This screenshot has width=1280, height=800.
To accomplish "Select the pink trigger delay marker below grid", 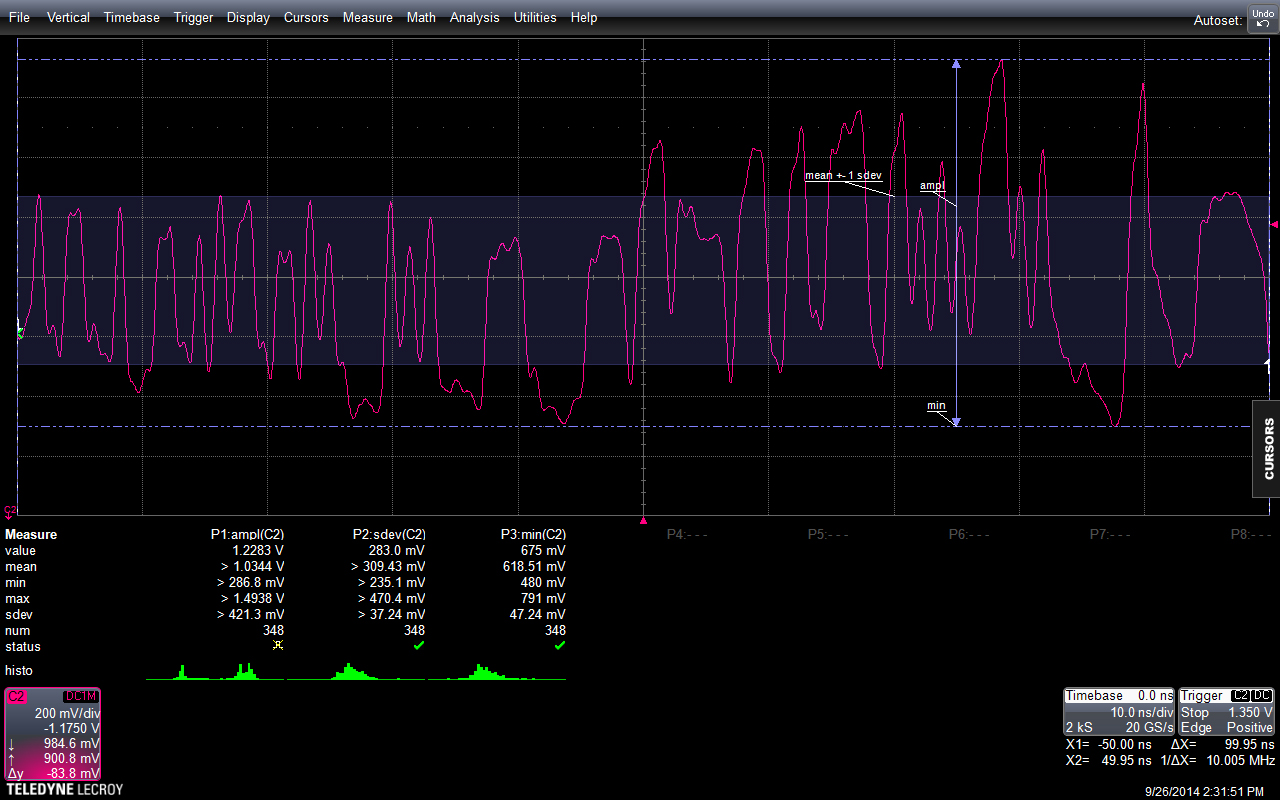I will (643, 520).
